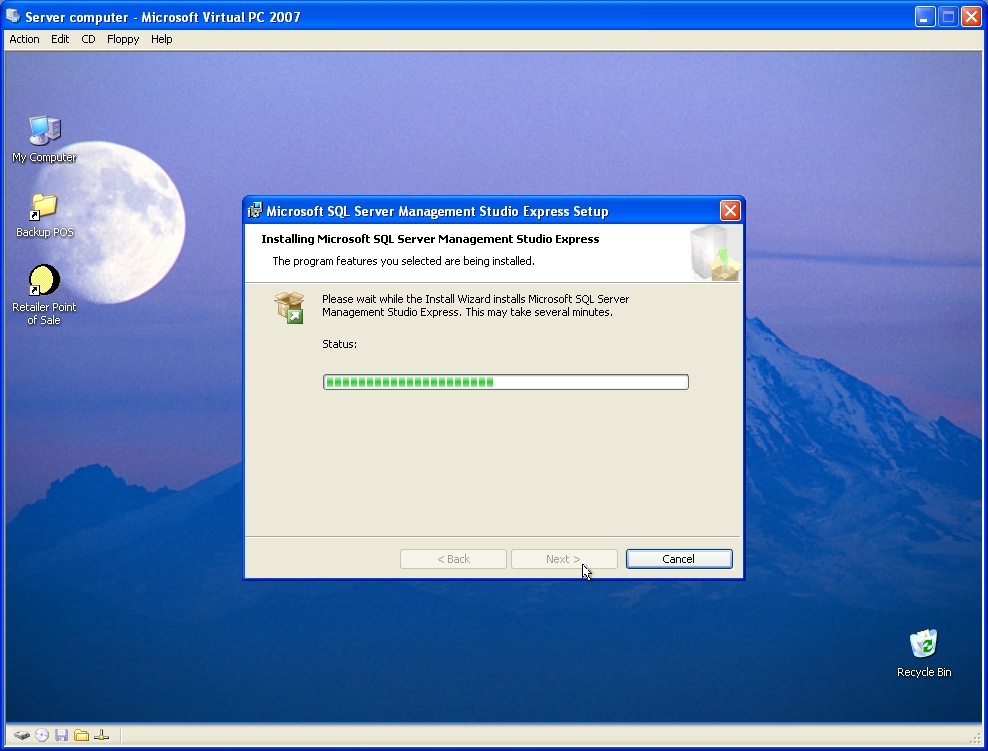Click the network adapter status icon

(x=101, y=735)
